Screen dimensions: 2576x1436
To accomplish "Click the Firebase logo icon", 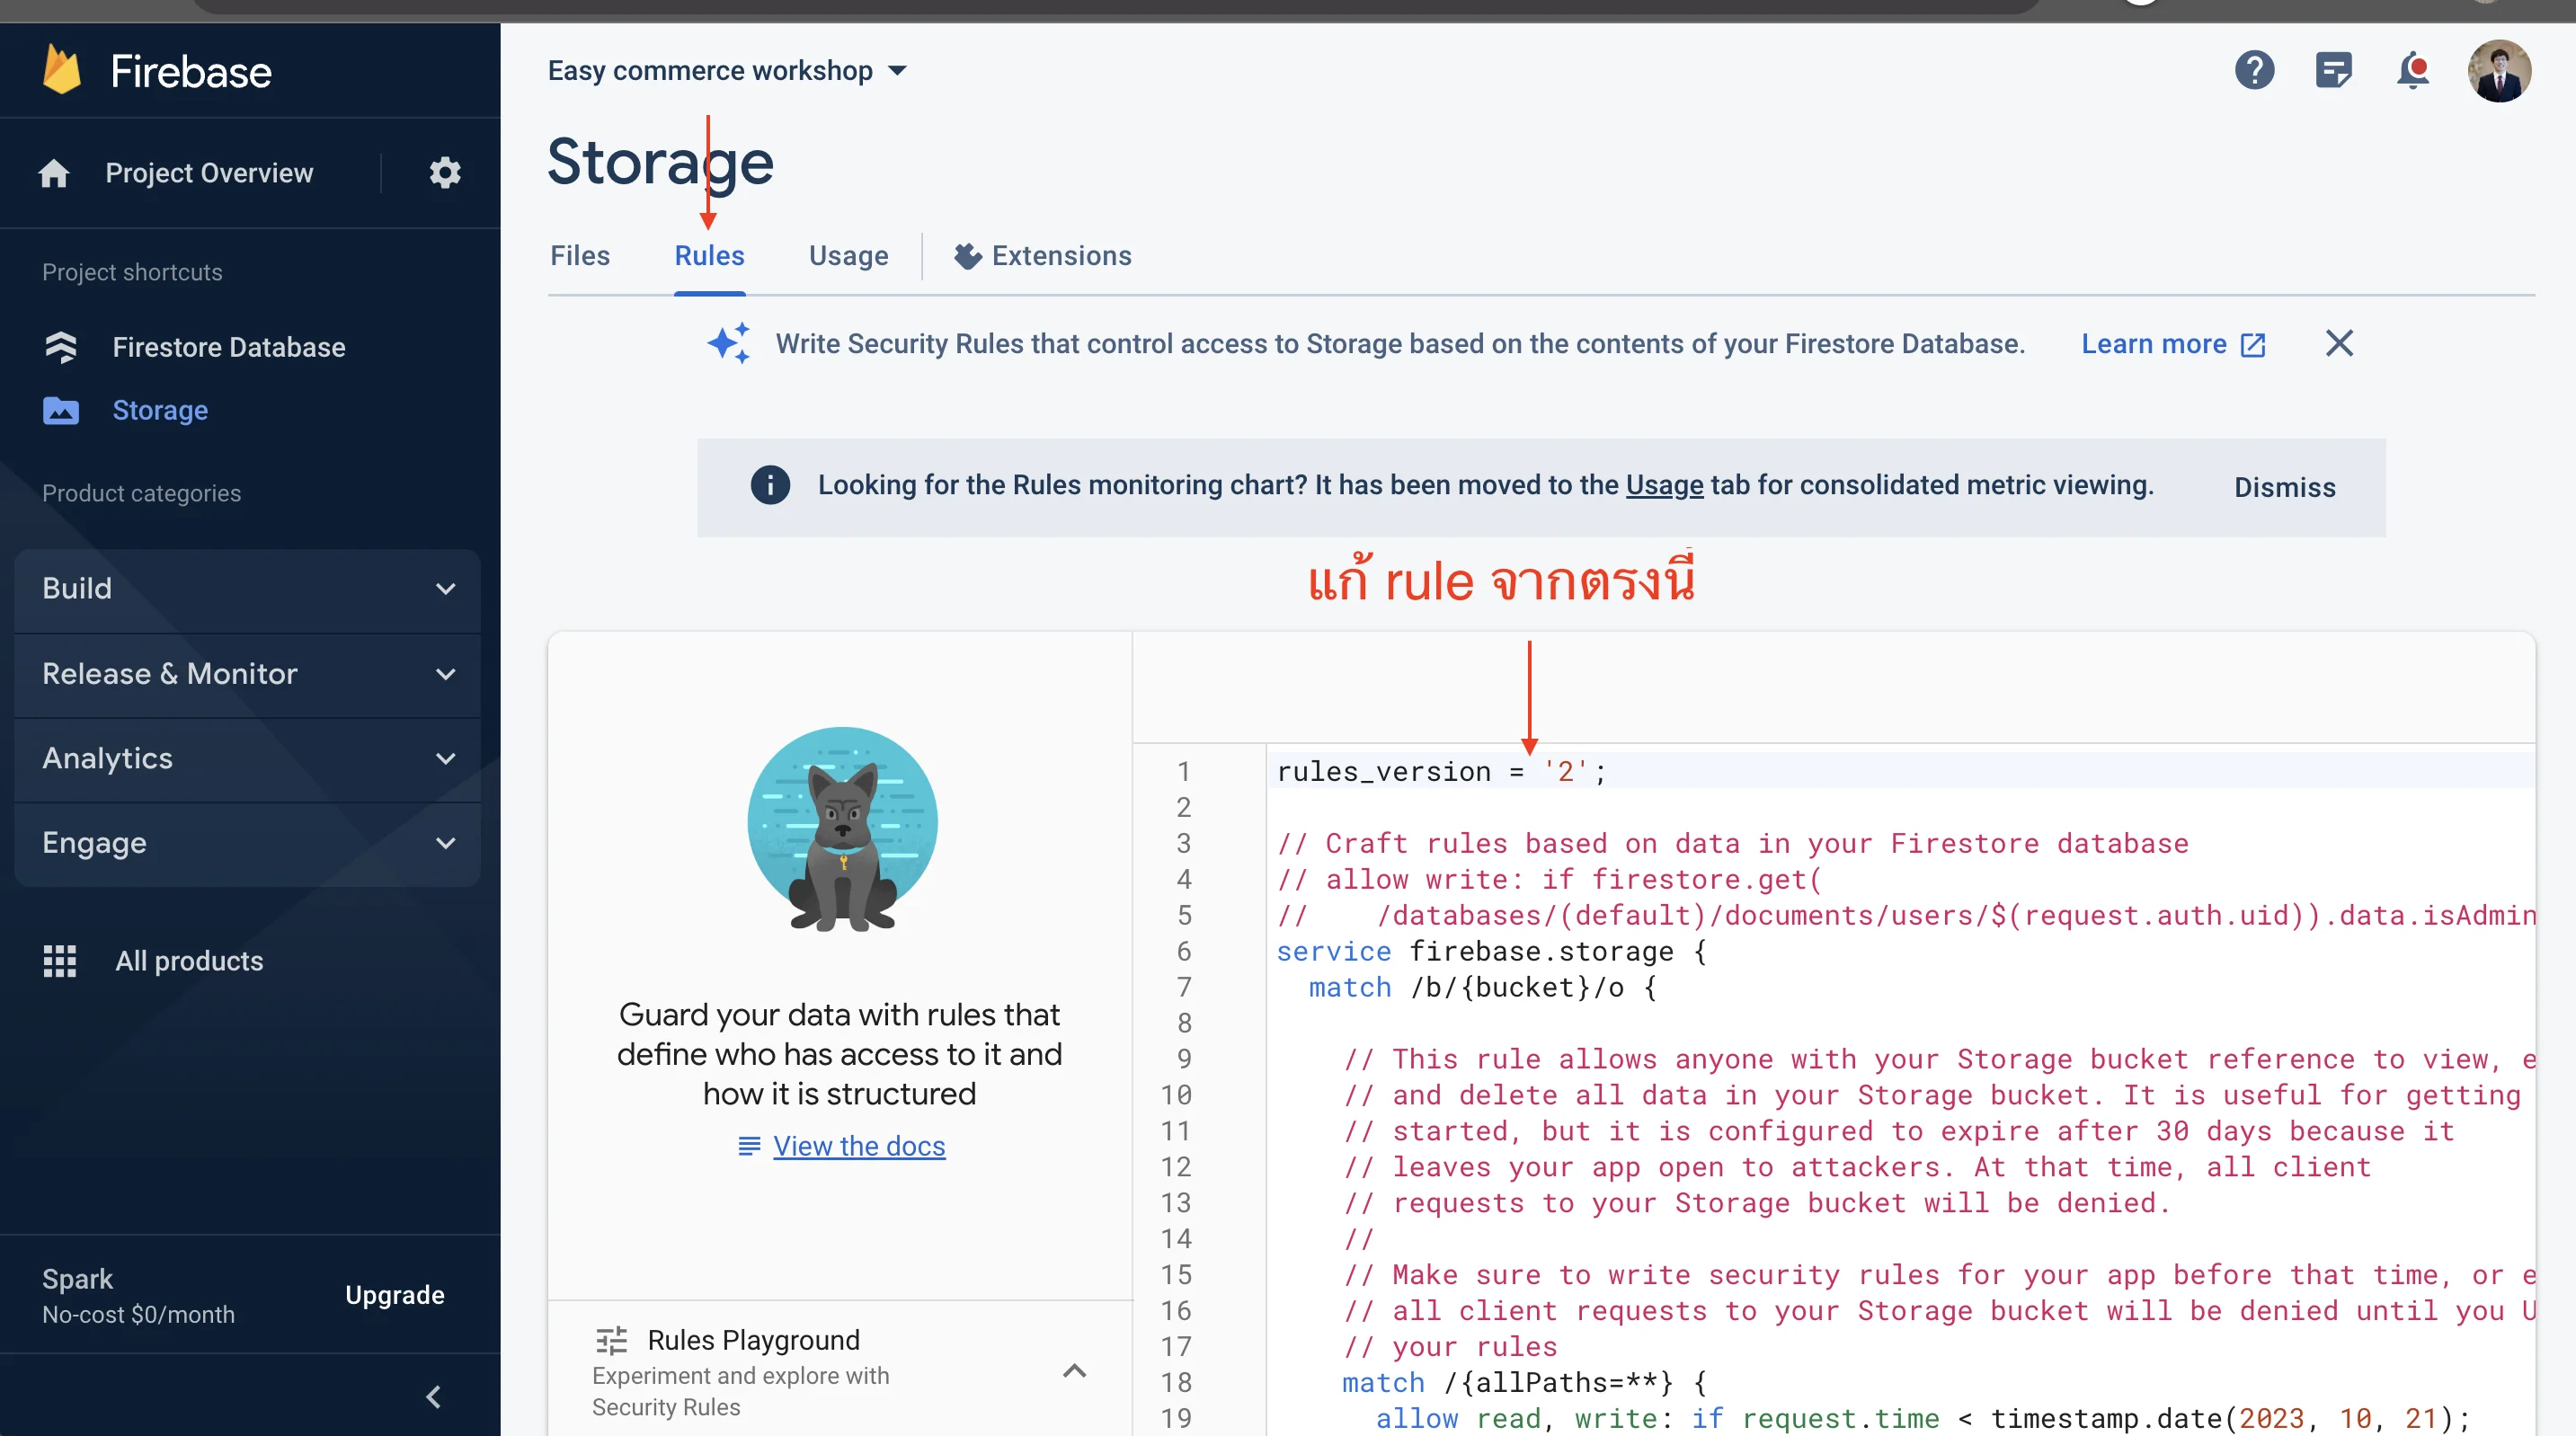I will 62,70.
